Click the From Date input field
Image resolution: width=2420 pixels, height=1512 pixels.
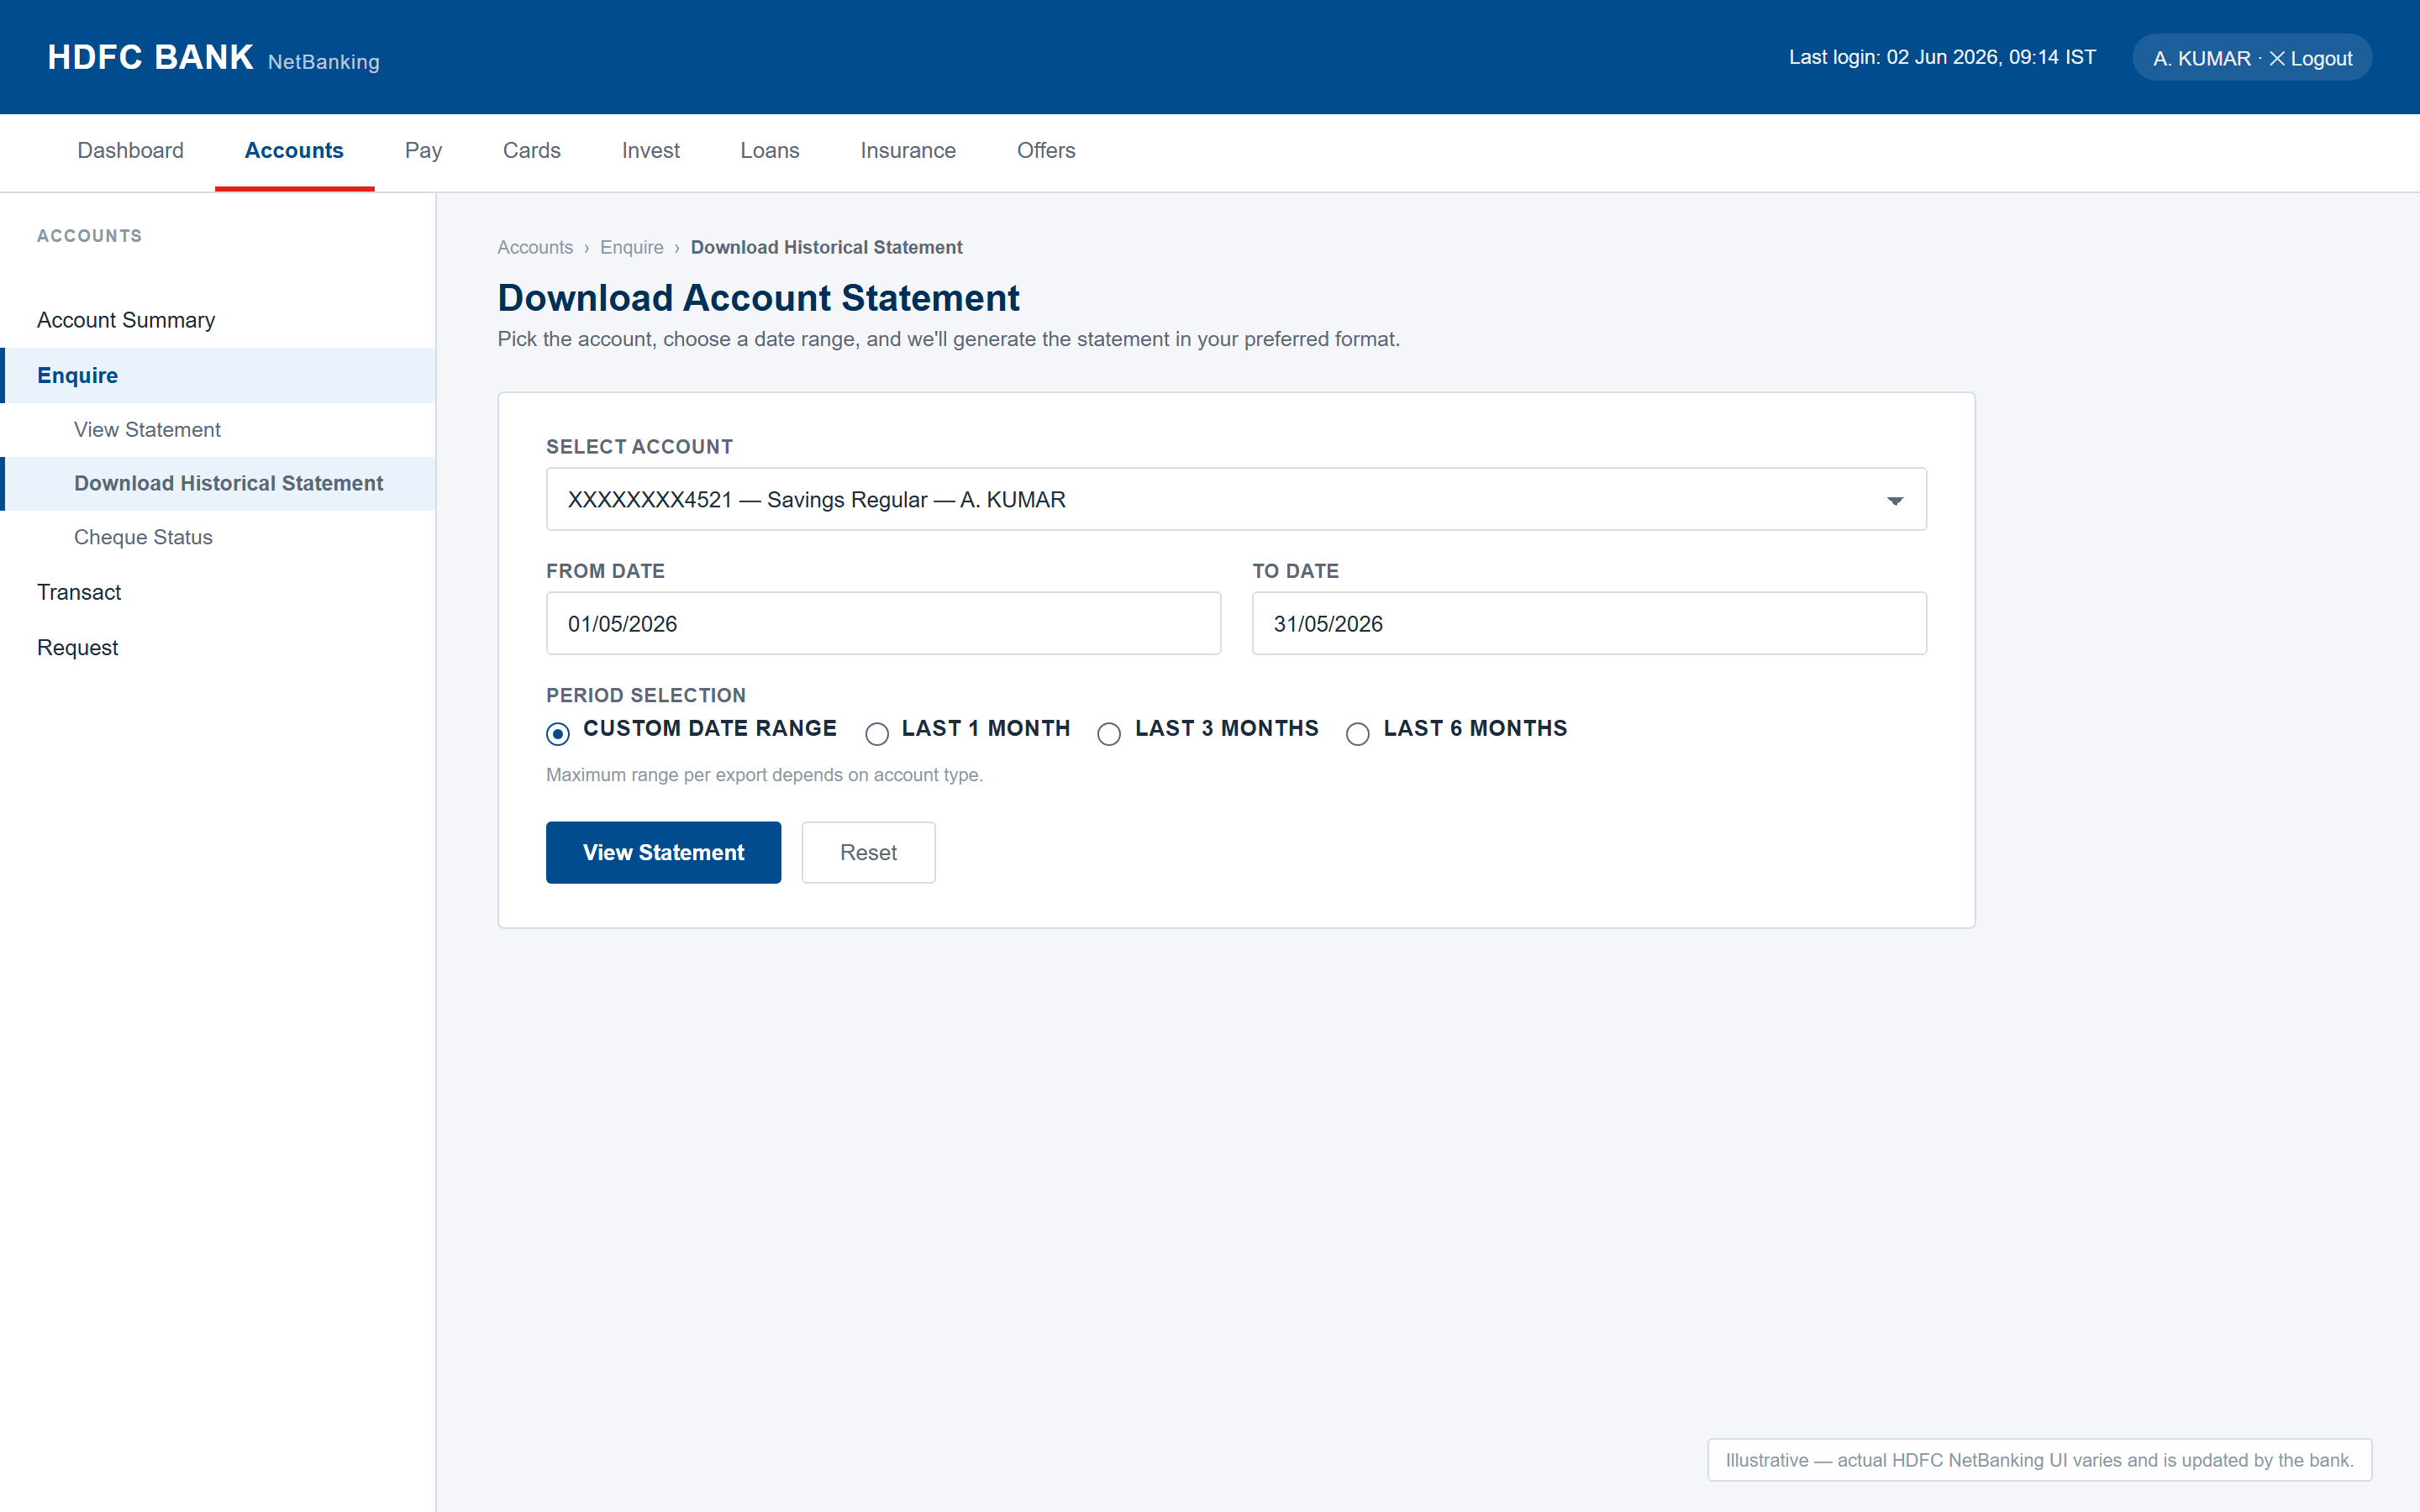pos(883,623)
